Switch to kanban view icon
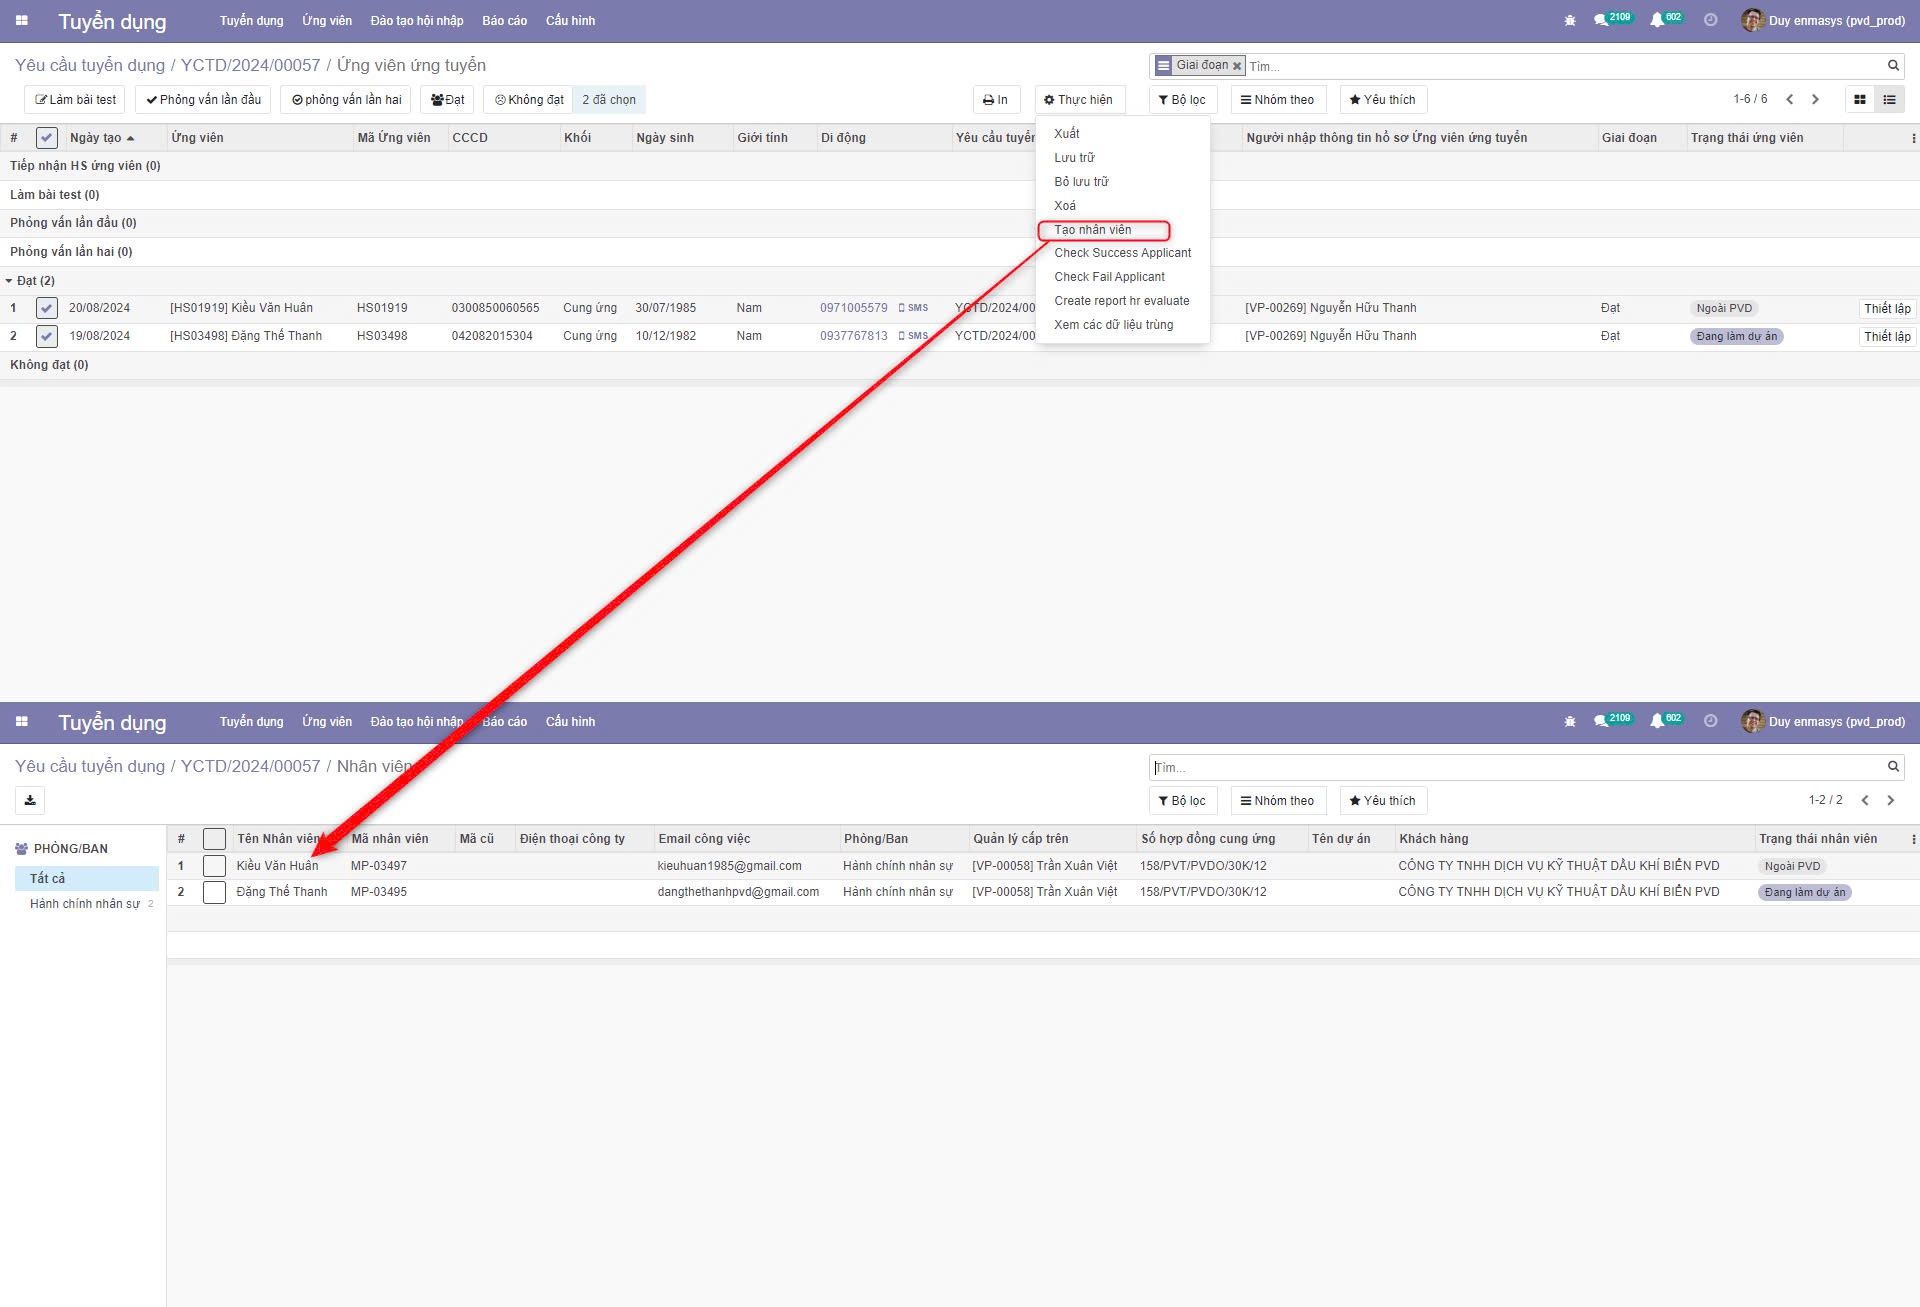The height and width of the screenshot is (1307, 1920). pos(1860,100)
